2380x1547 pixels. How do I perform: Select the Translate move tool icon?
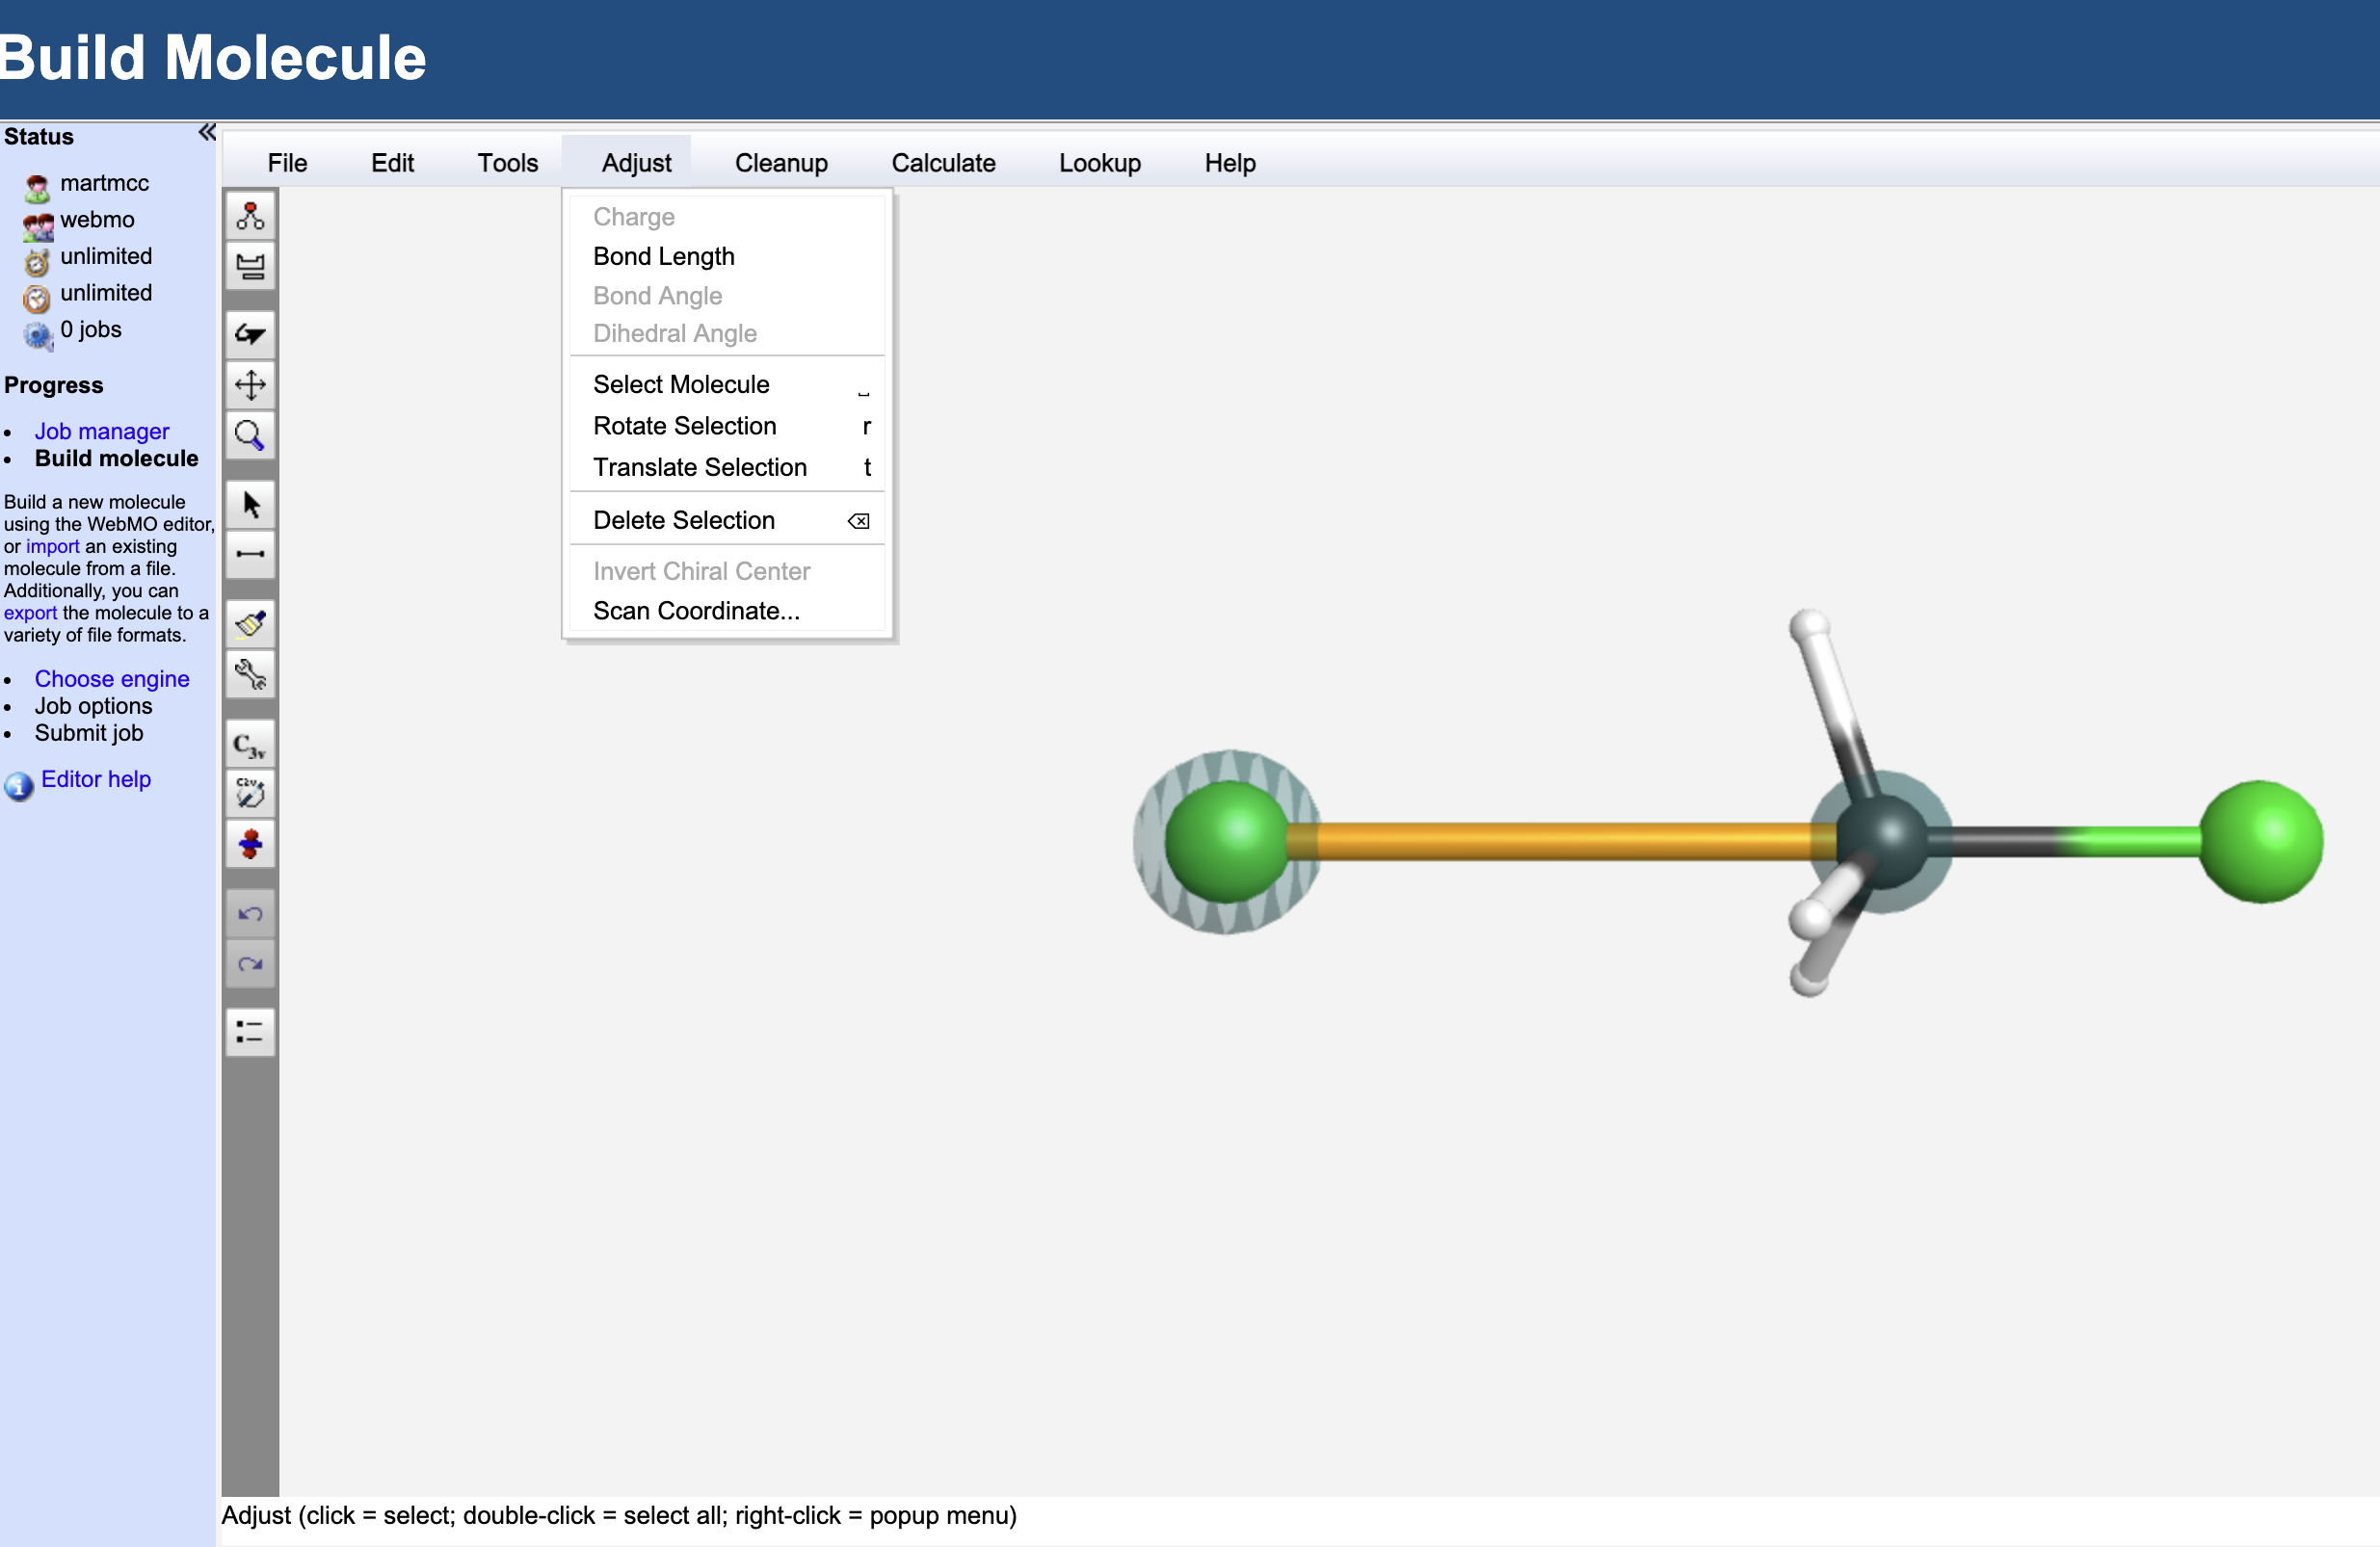pos(250,384)
